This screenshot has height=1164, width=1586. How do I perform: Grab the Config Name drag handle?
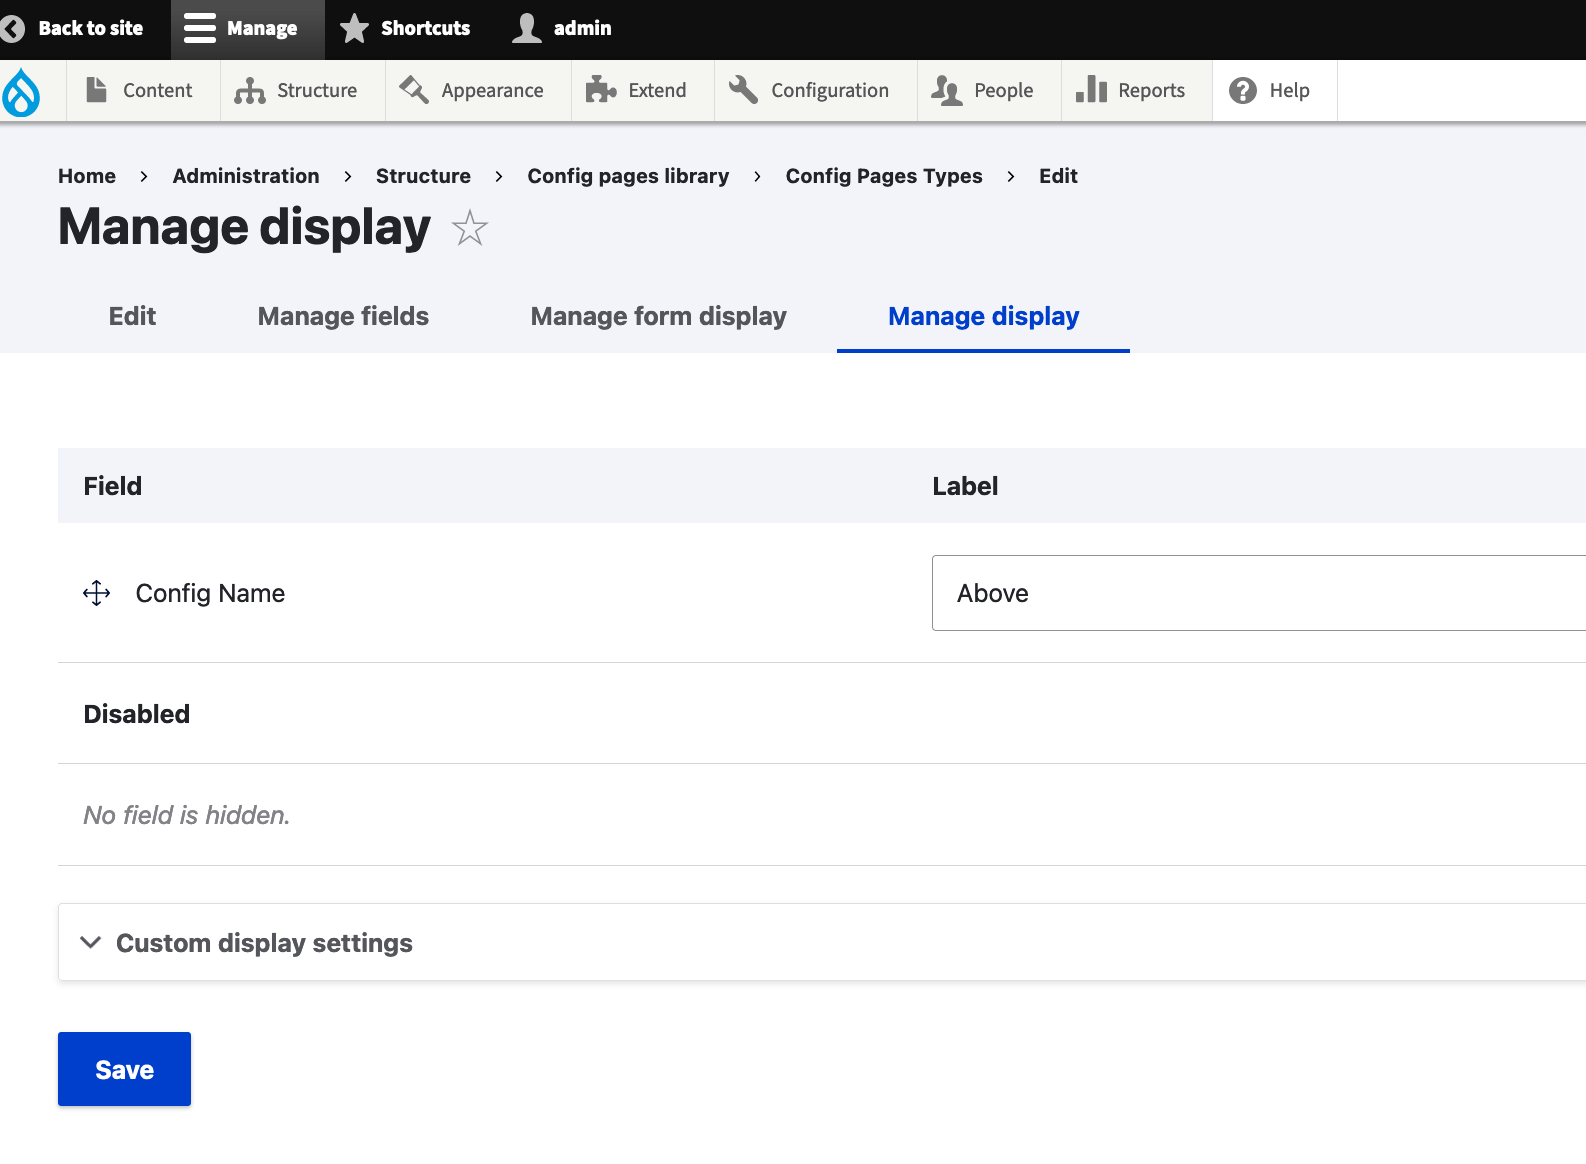click(97, 593)
